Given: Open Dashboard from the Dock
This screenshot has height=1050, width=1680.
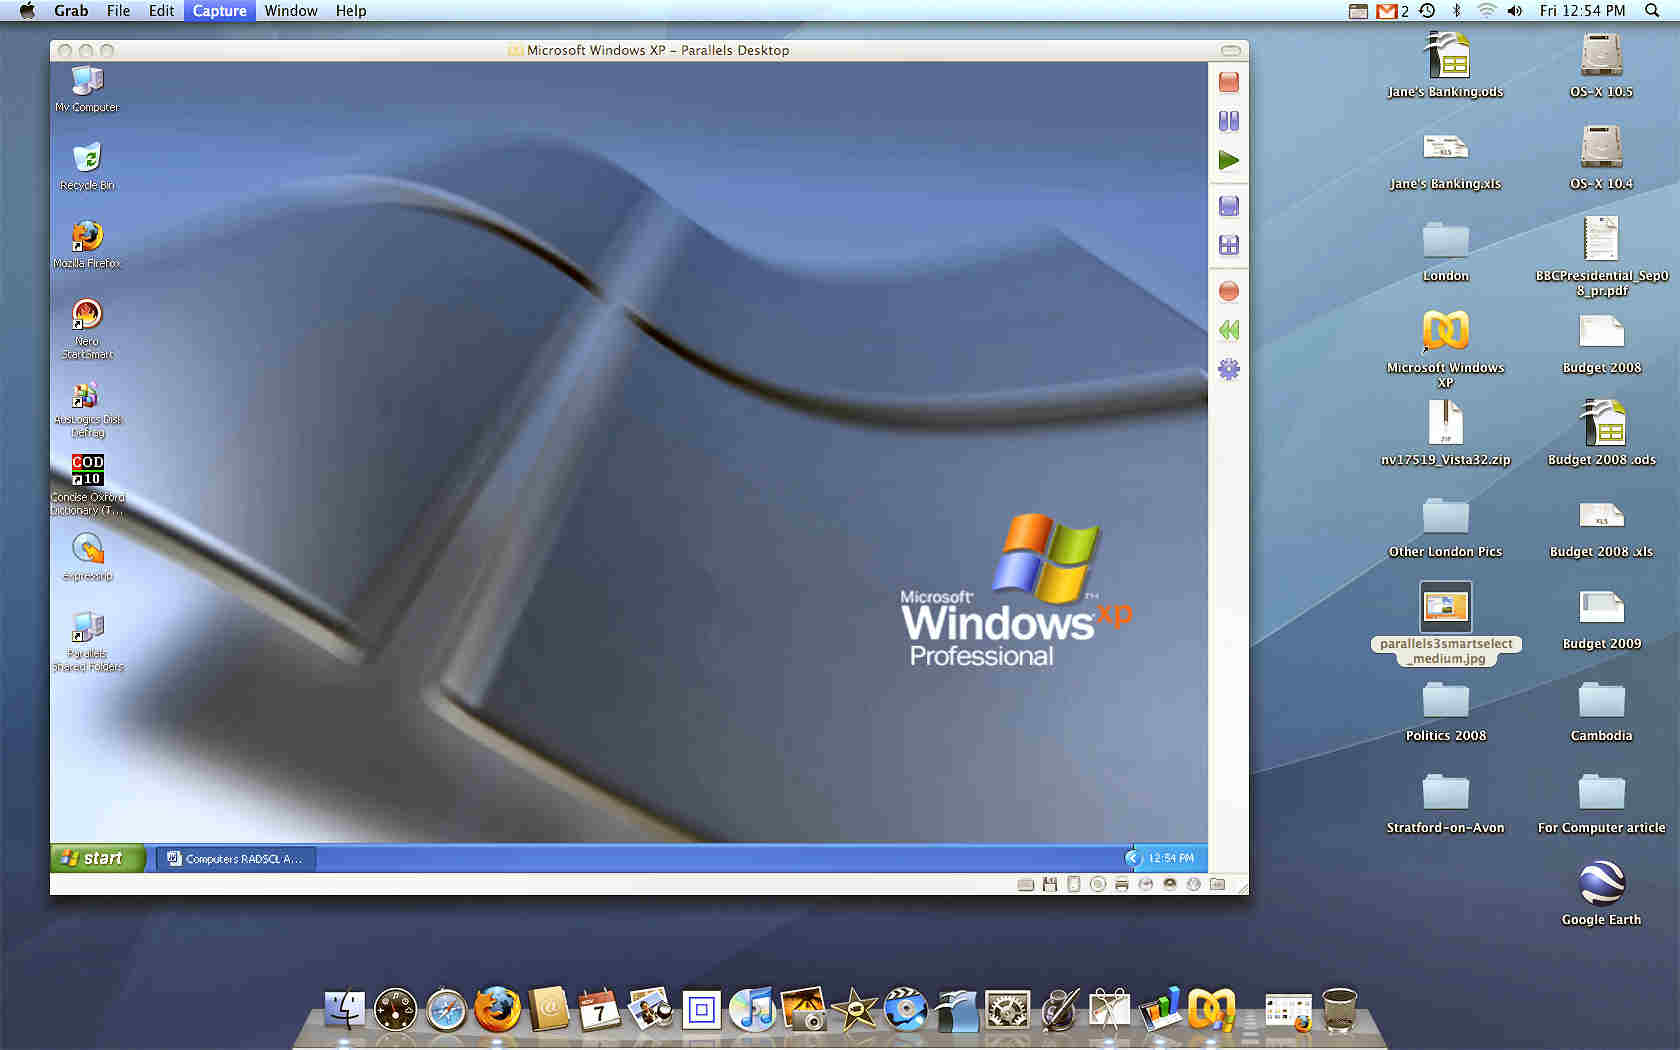Looking at the screenshot, I should coord(396,1010).
